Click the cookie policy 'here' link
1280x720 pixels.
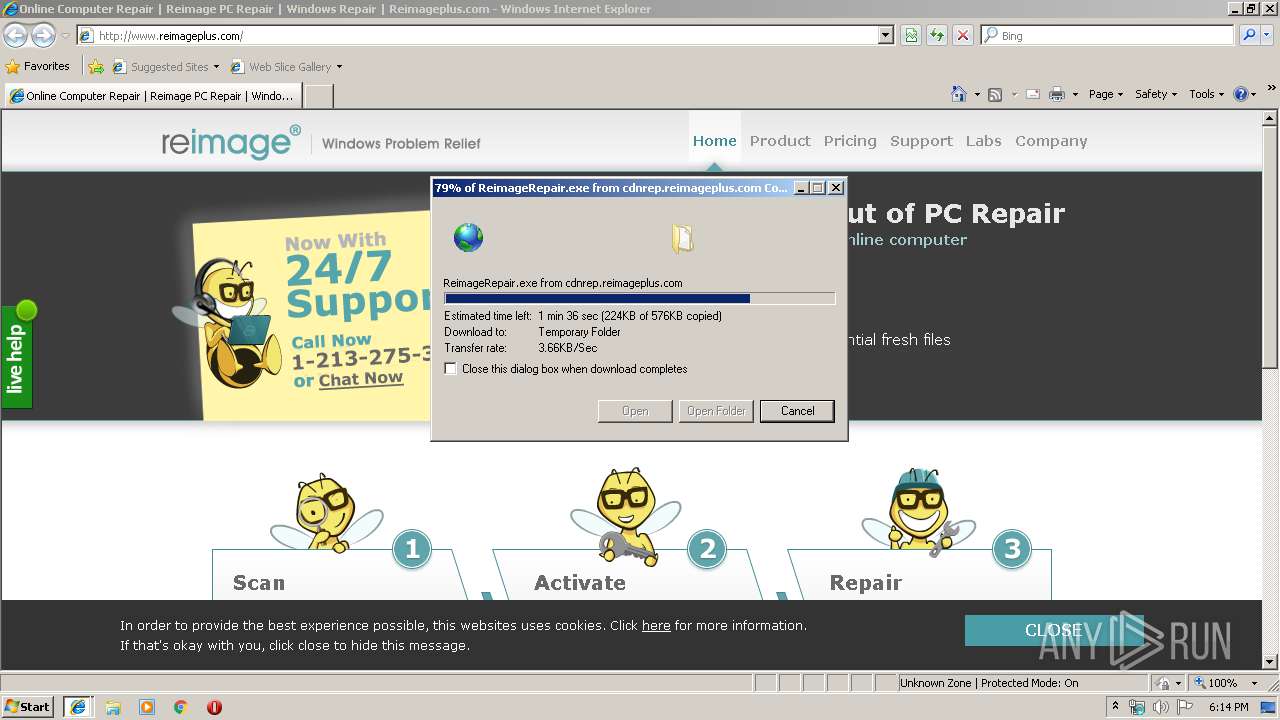pyautogui.click(x=656, y=625)
